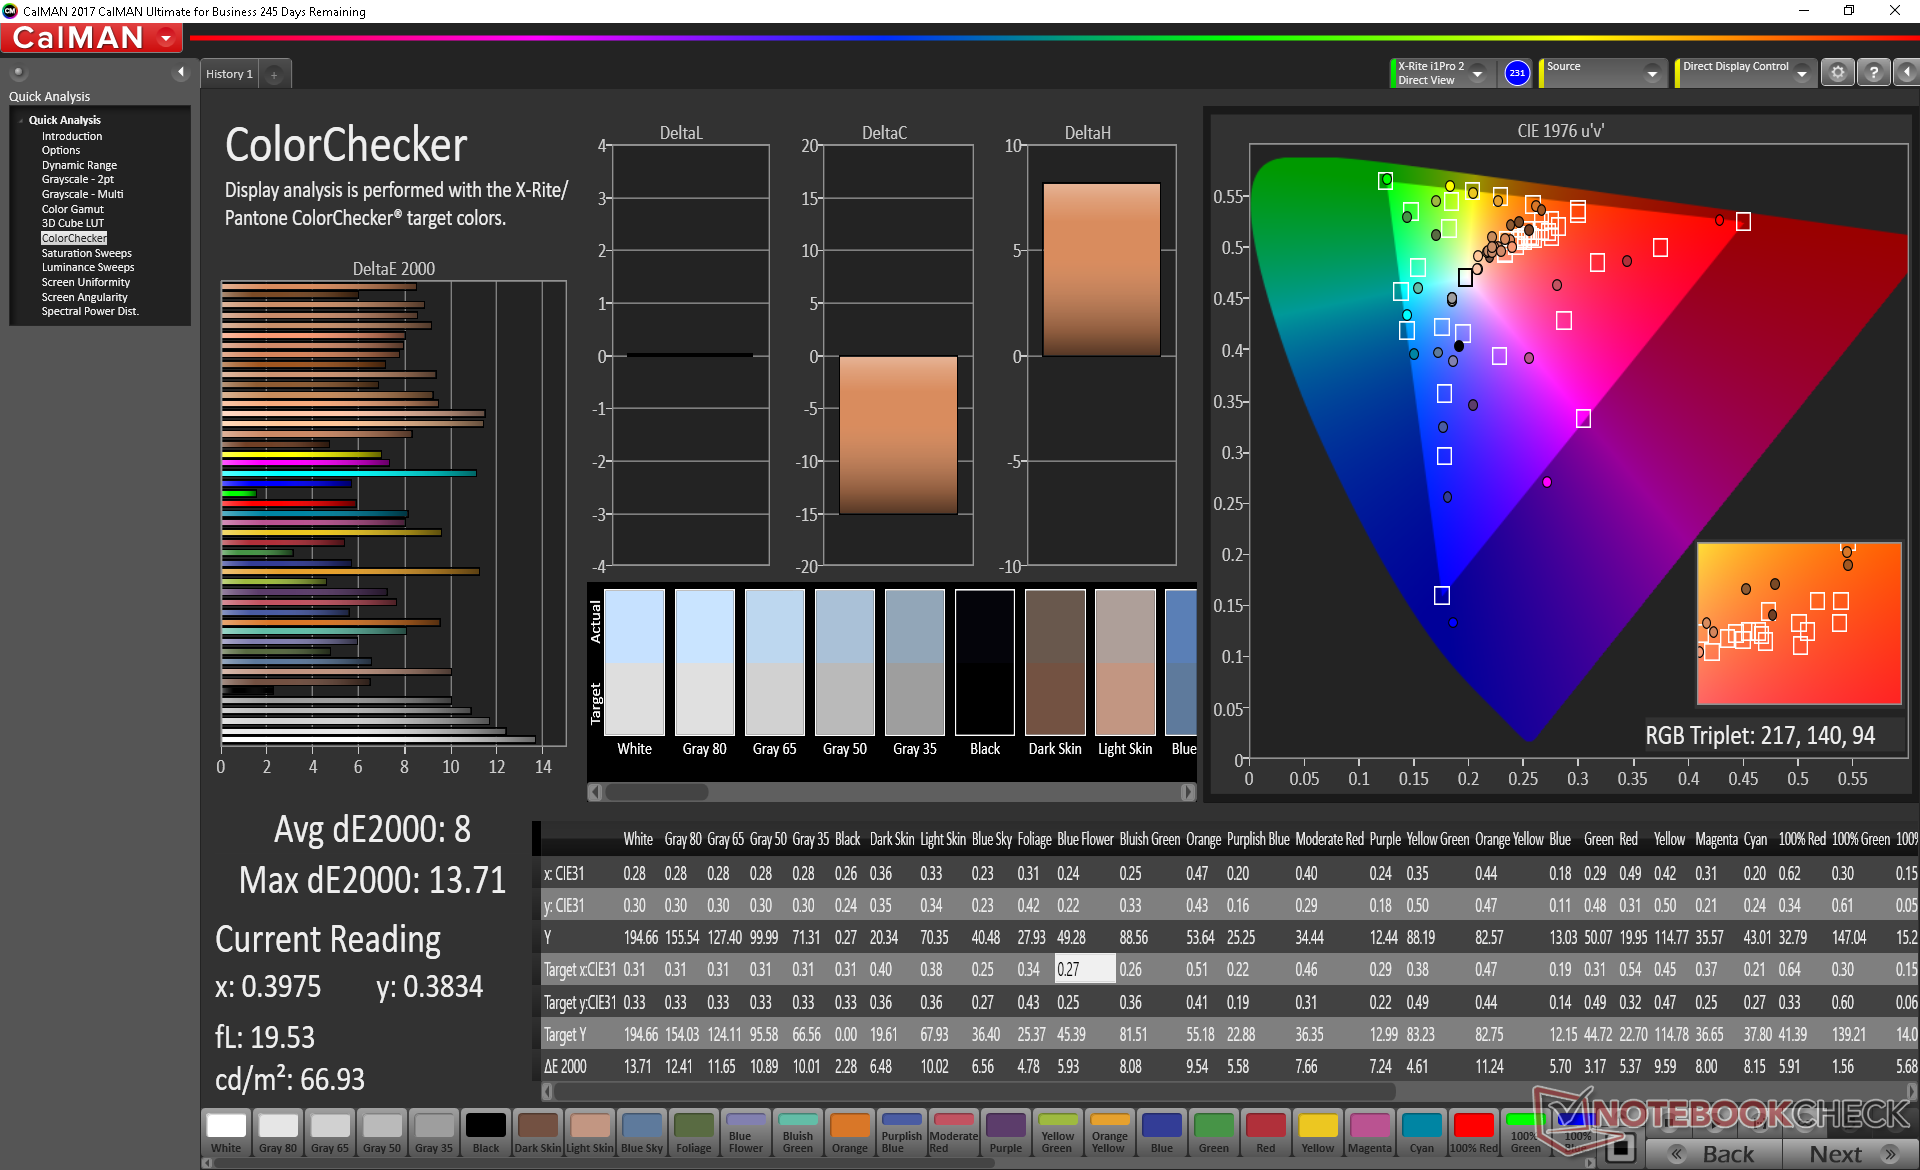The width and height of the screenshot is (1920, 1170).
Task: Open the Options workflow page
Action: click(61, 151)
